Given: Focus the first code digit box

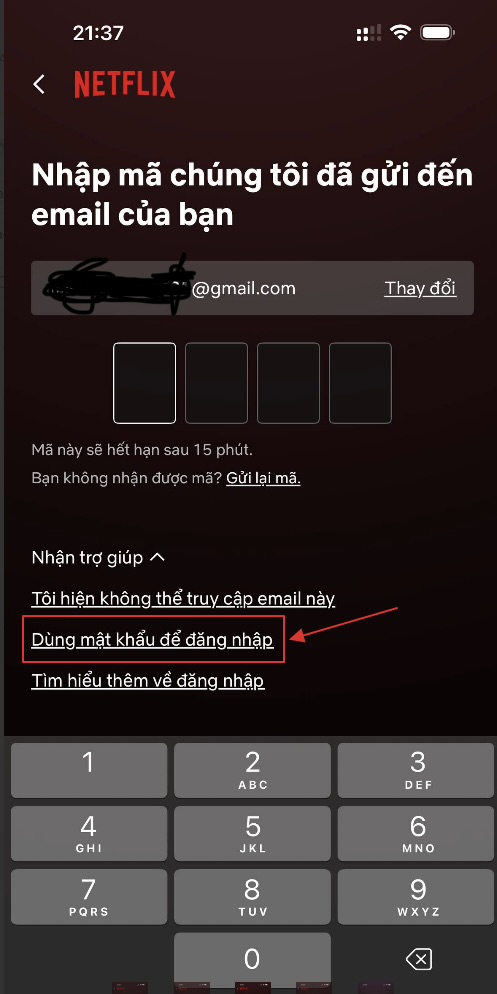Looking at the screenshot, I should [145, 383].
